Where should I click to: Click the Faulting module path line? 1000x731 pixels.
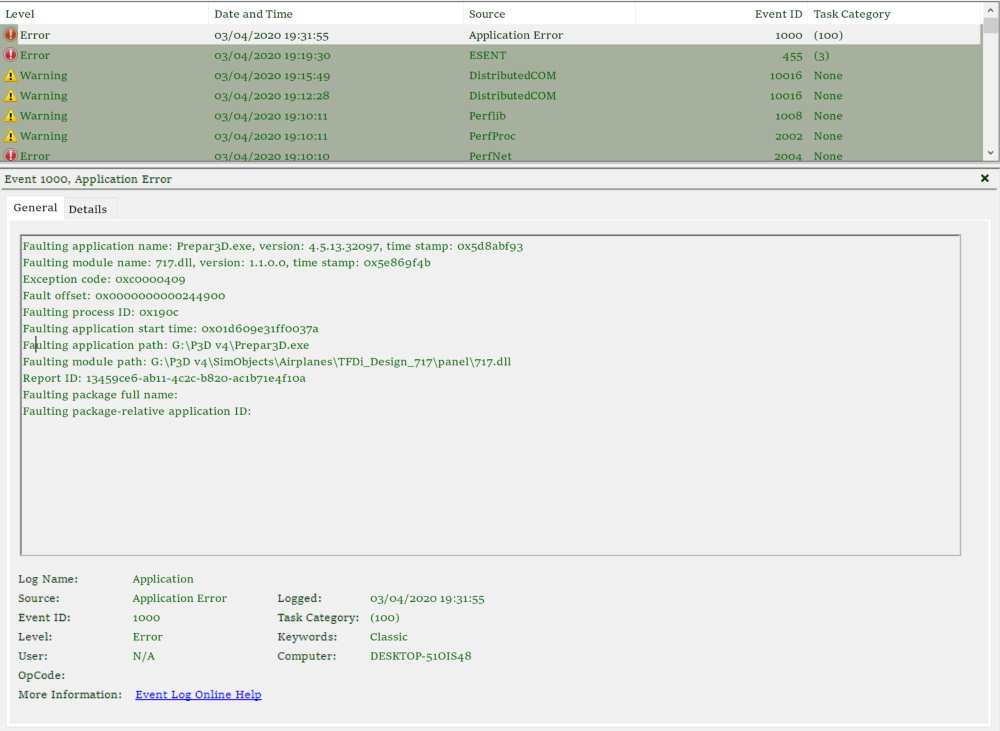tap(267, 362)
